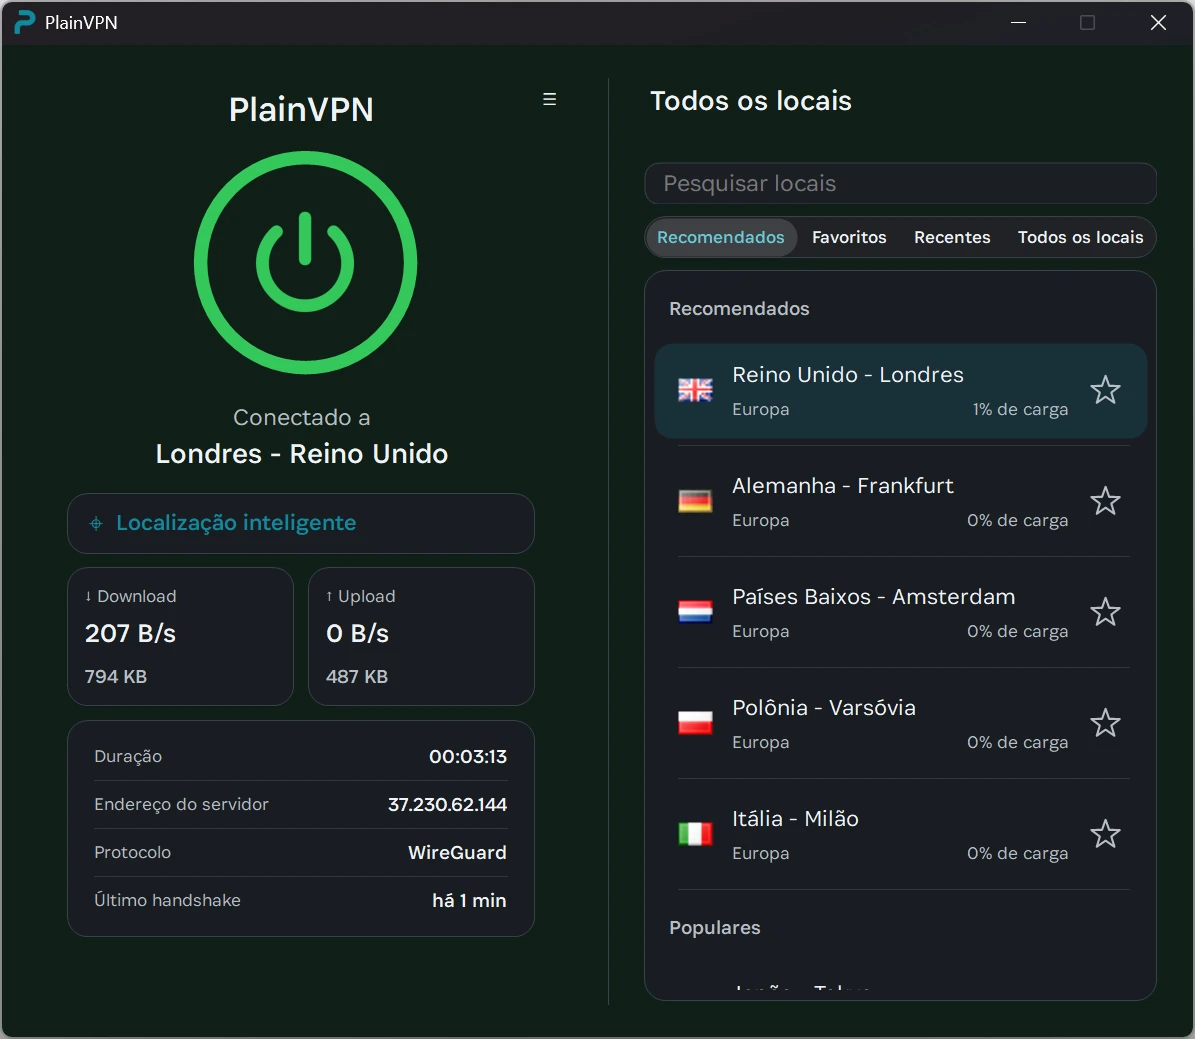
Task: Click Londres - Reino Unido connection label
Action: [302, 454]
